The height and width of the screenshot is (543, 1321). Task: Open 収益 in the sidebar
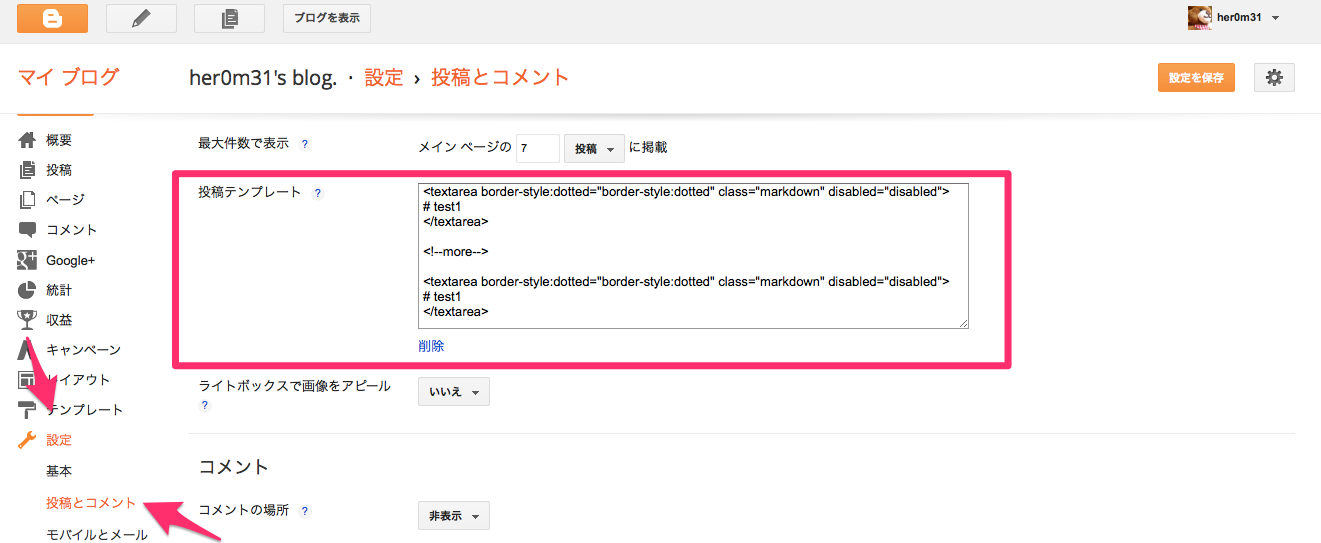(59, 320)
